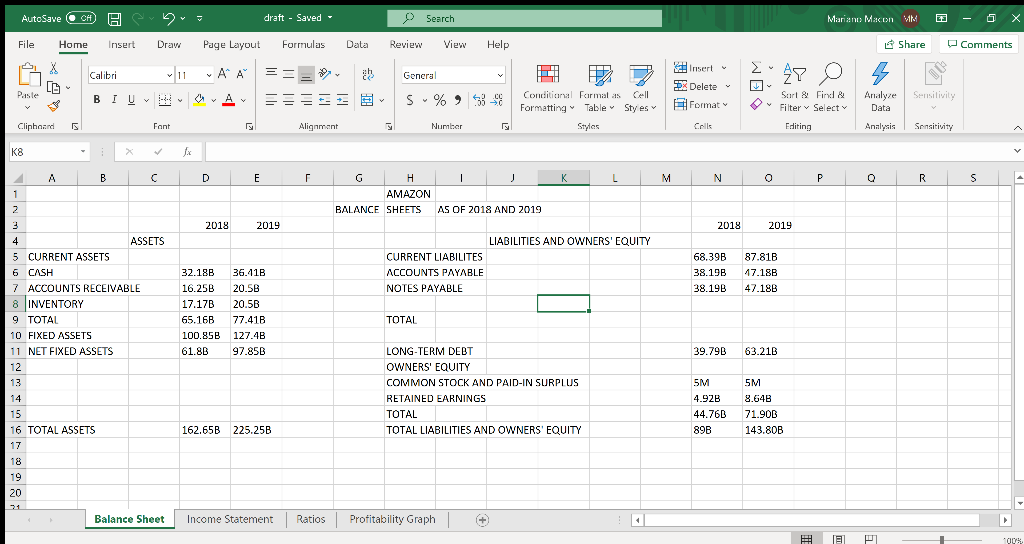The width and height of the screenshot is (1024, 544).
Task: Apply the yellow fill color
Action: click(x=200, y=100)
